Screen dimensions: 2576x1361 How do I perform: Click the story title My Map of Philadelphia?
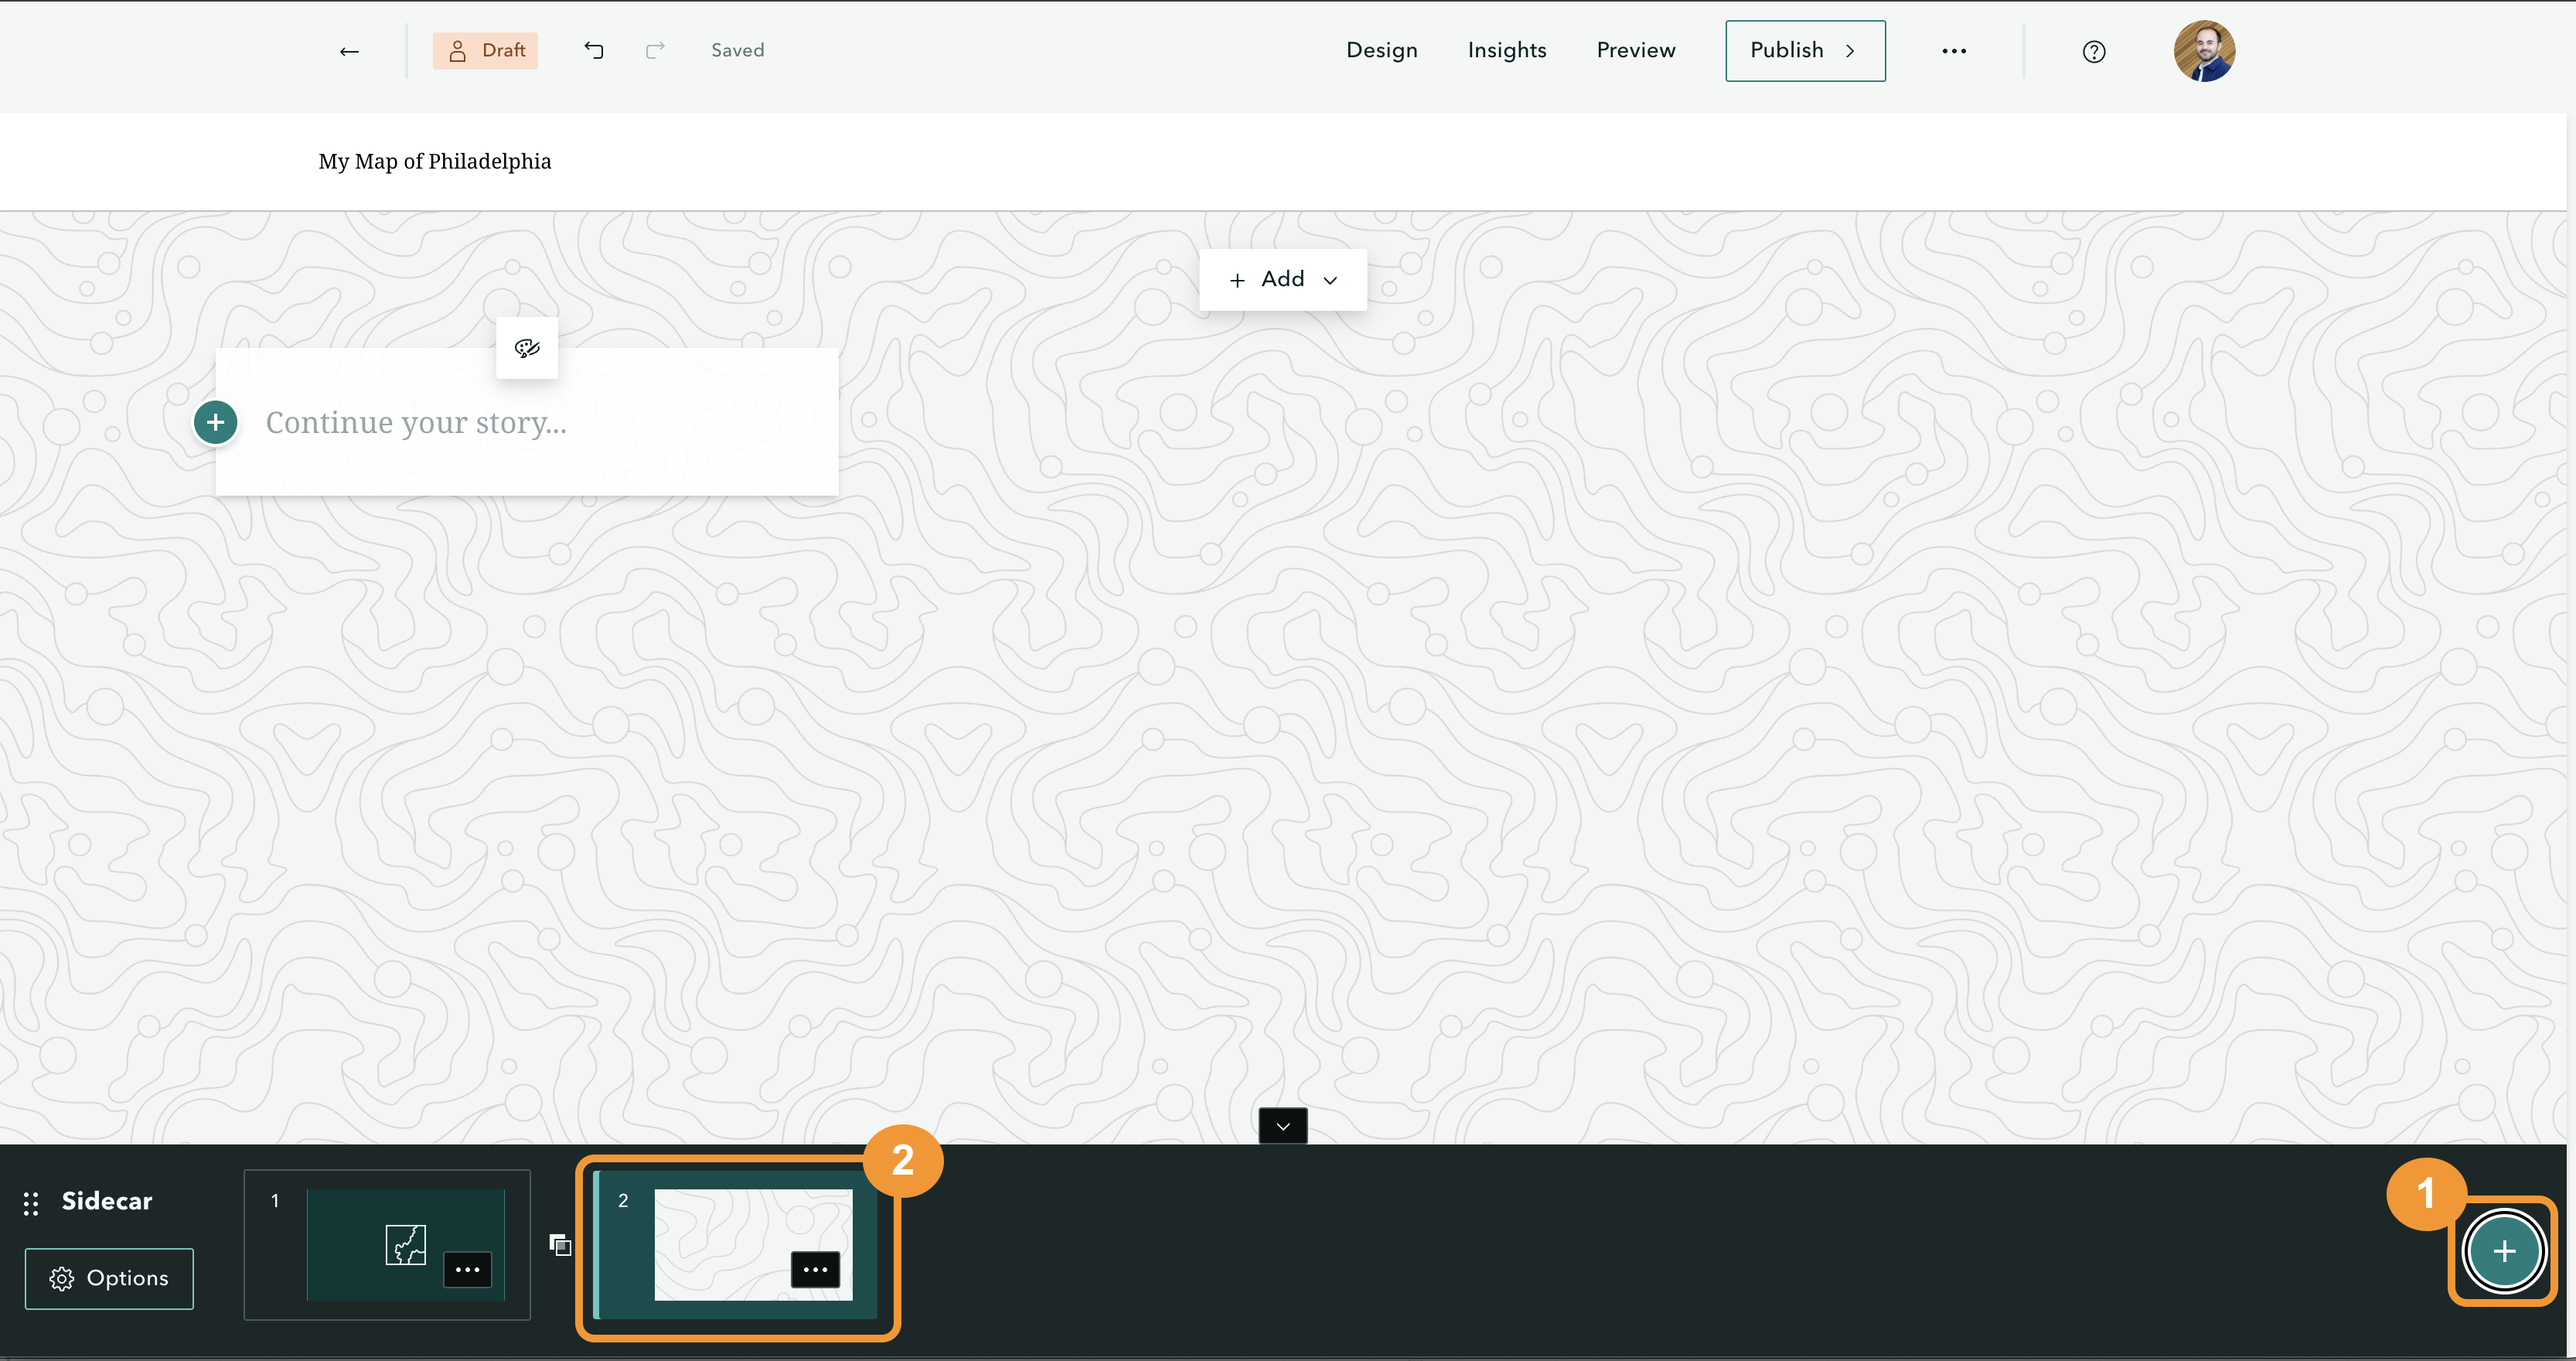point(435,161)
